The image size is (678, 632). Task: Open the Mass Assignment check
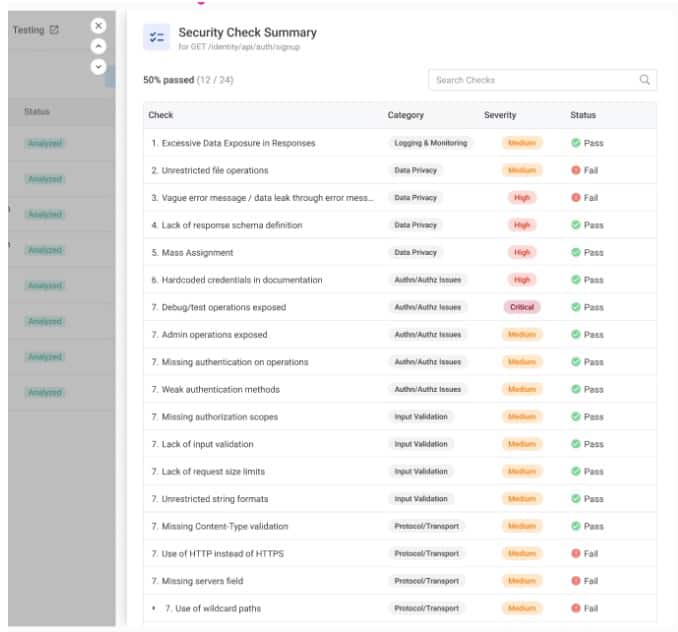click(192, 253)
